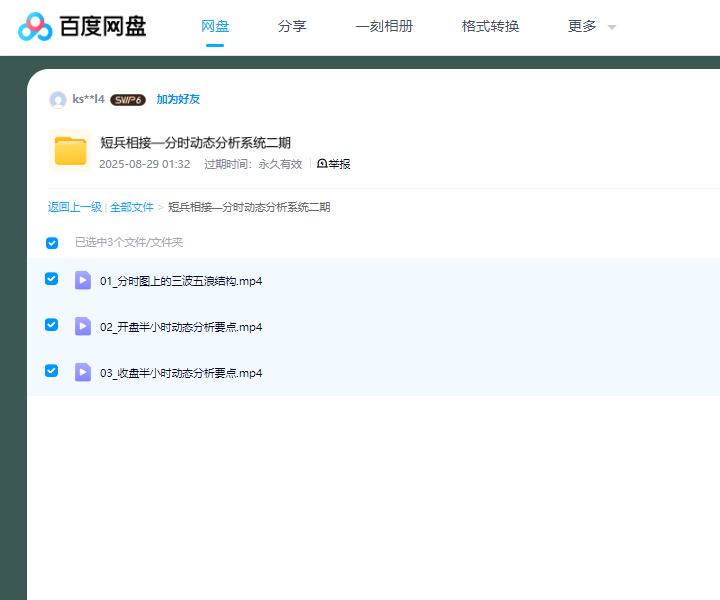Viewport: 720px width, 600px height.
Task: Click the 加为好友 link
Action: [x=178, y=100]
